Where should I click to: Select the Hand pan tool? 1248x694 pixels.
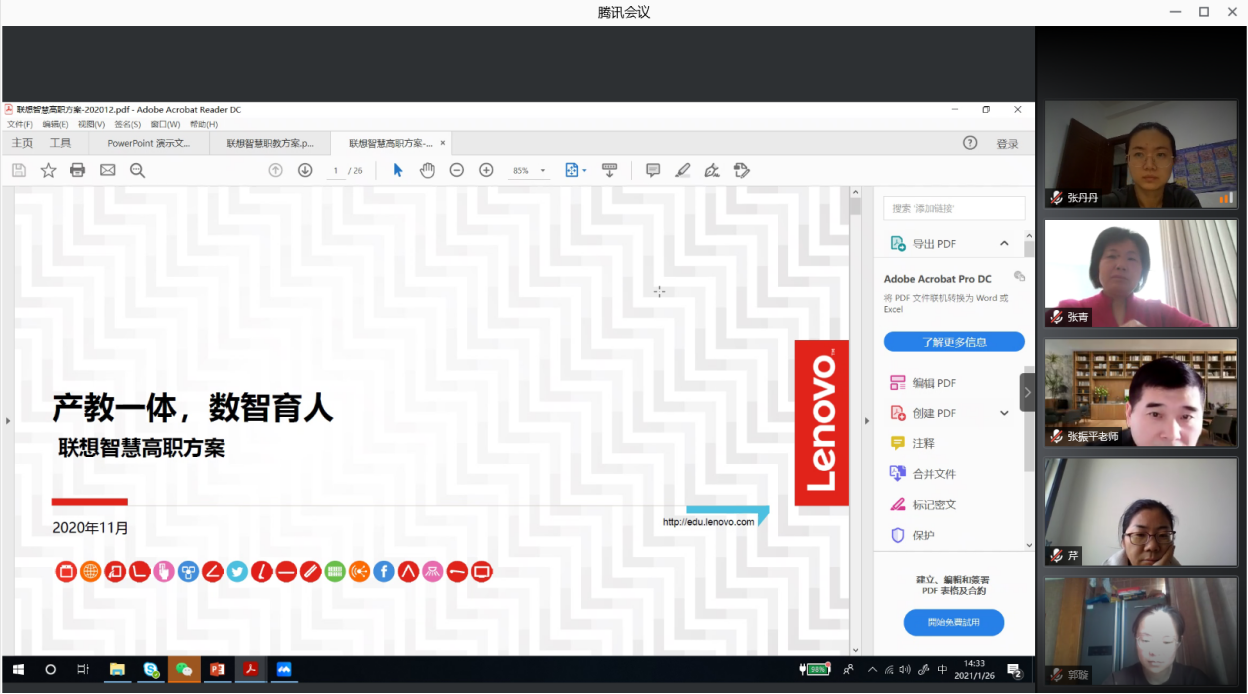[x=427, y=170]
